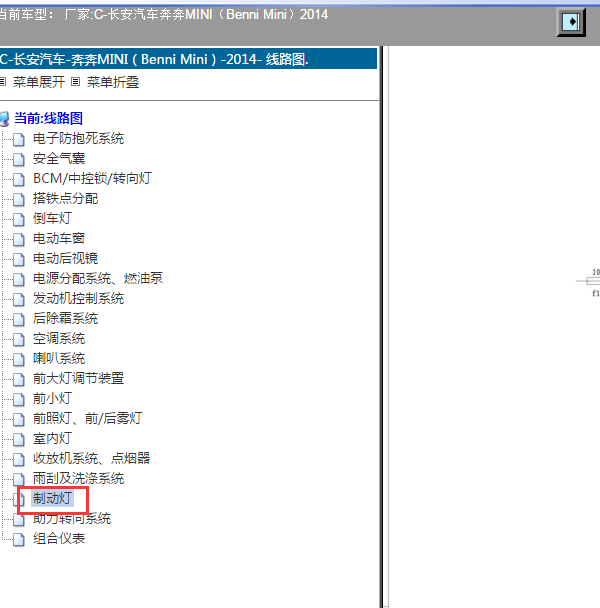Open the 助力转向系统 entry
600x608 pixels.
pos(72,518)
